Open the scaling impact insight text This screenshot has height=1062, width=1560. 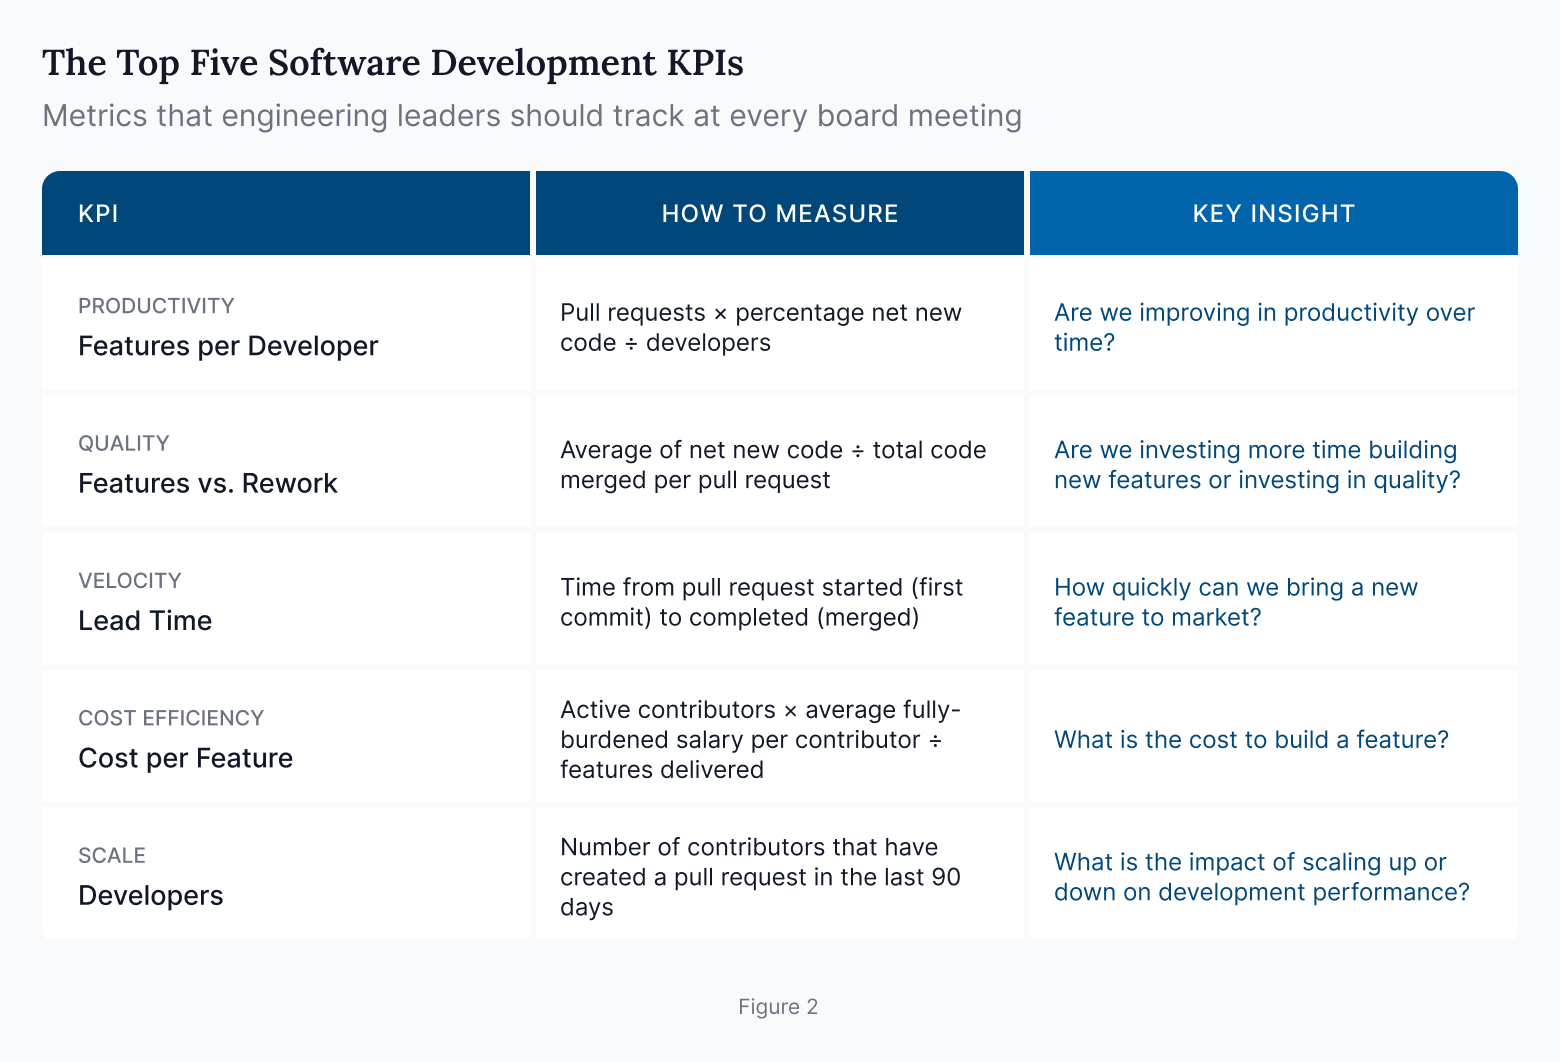click(x=1262, y=877)
